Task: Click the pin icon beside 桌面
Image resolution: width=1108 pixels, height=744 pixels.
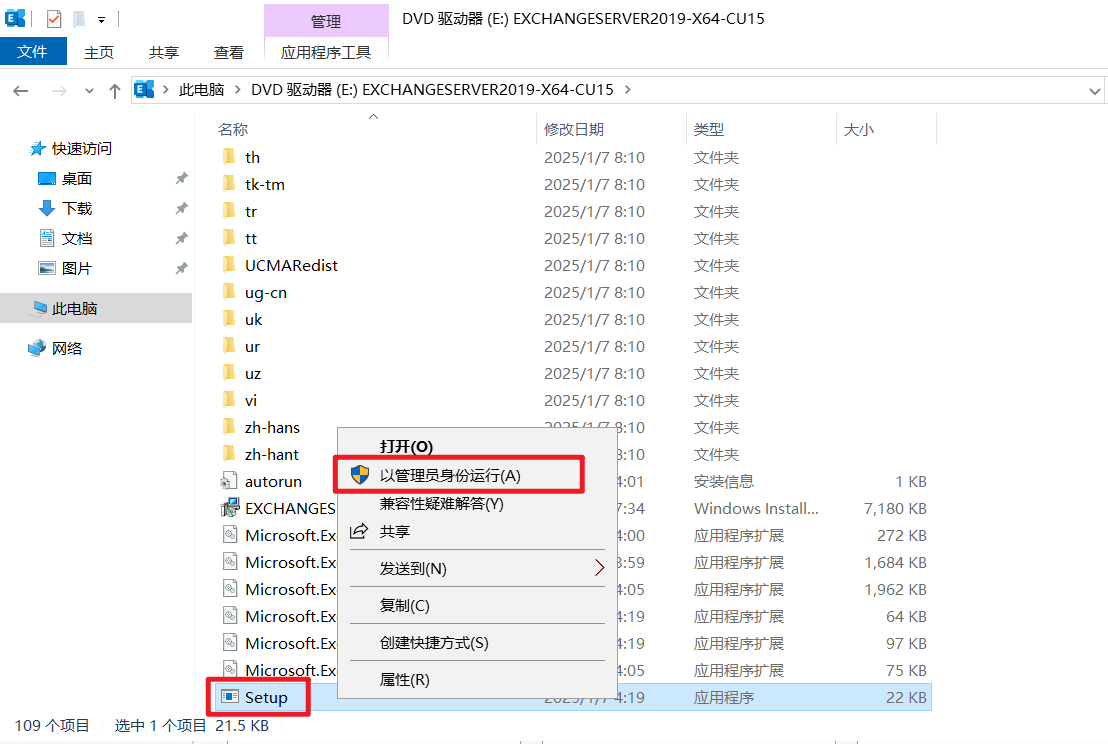Action: (x=182, y=179)
